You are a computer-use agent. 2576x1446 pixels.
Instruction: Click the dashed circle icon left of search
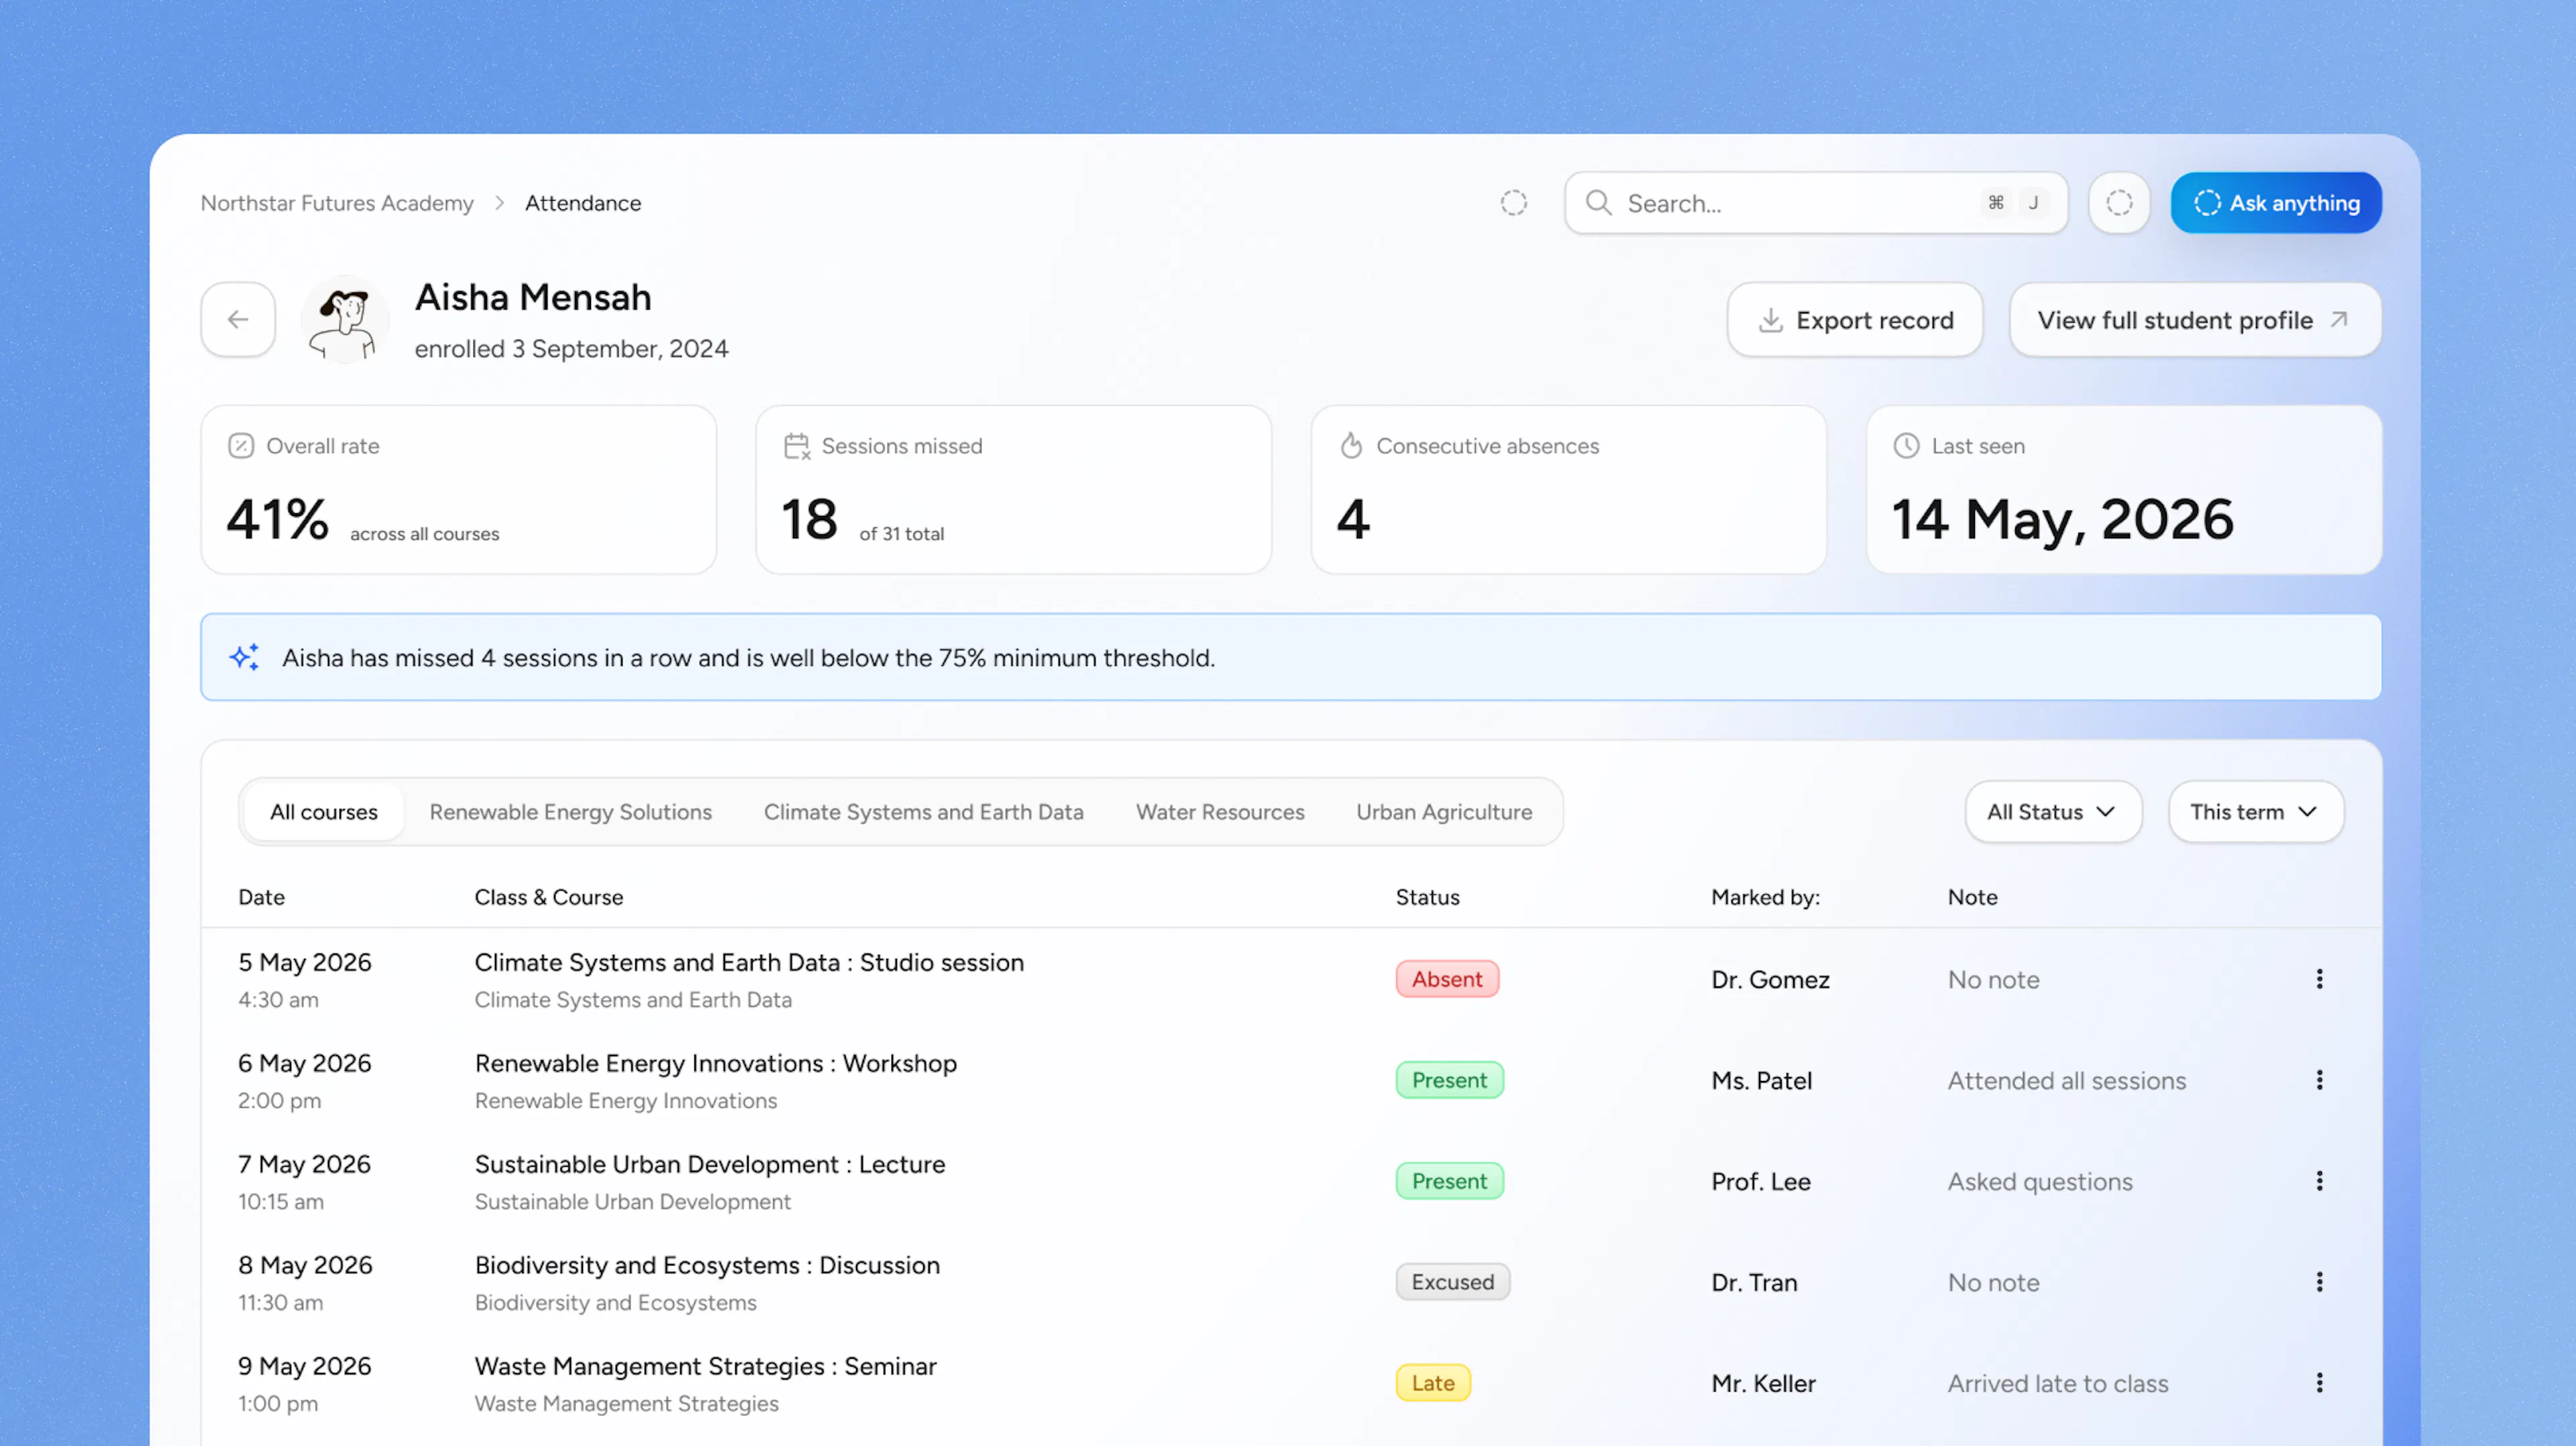[x=1514, y=203]
